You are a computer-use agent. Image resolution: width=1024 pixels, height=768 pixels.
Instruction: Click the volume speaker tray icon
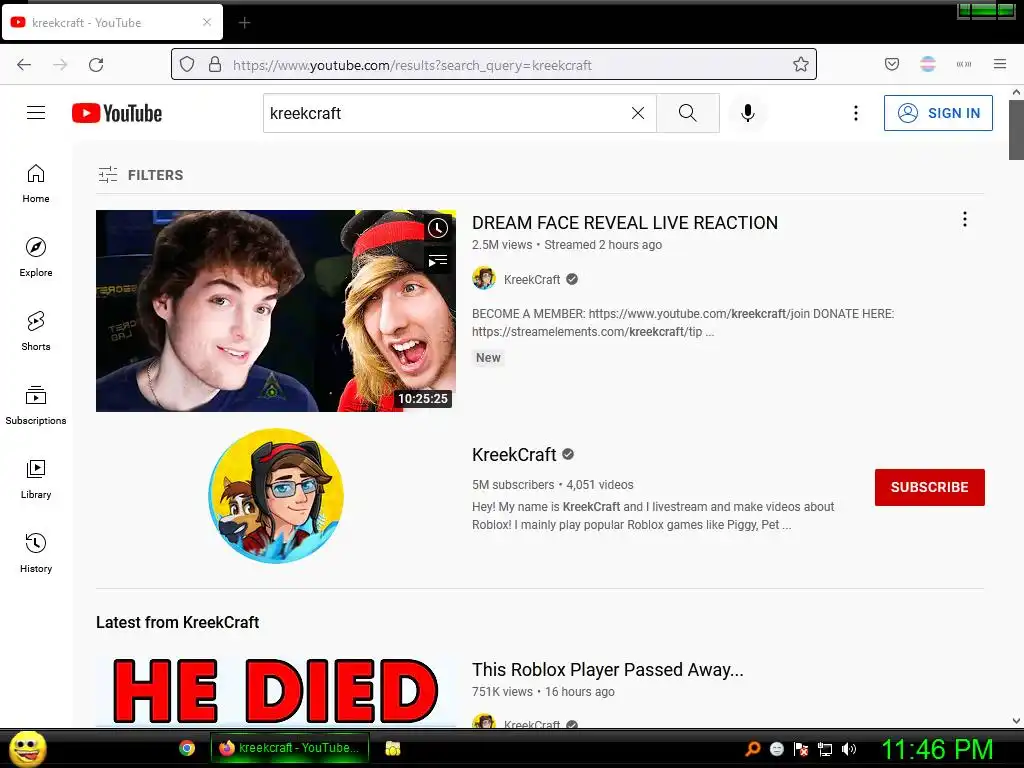(x=849, y=749)
